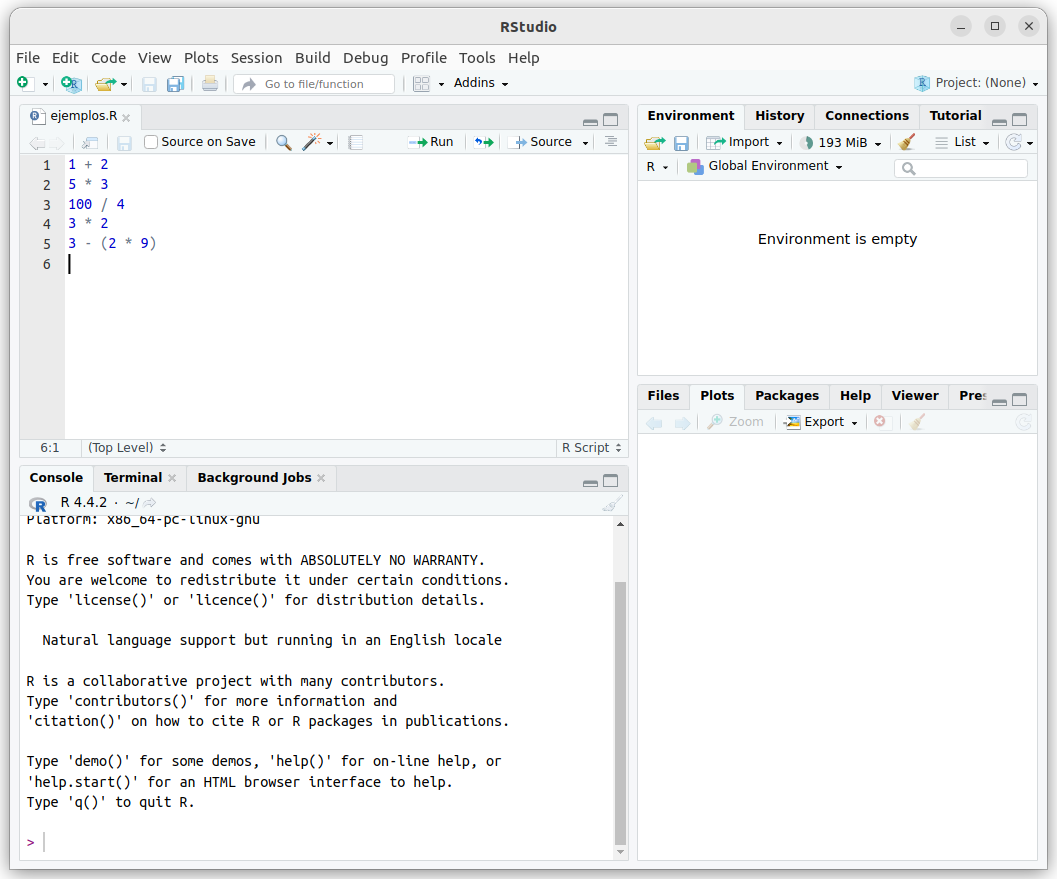The height and width of the screenshot is (879, 1057).
Task: Switch to the Terminal tab
Action: (x=133, y=478)
